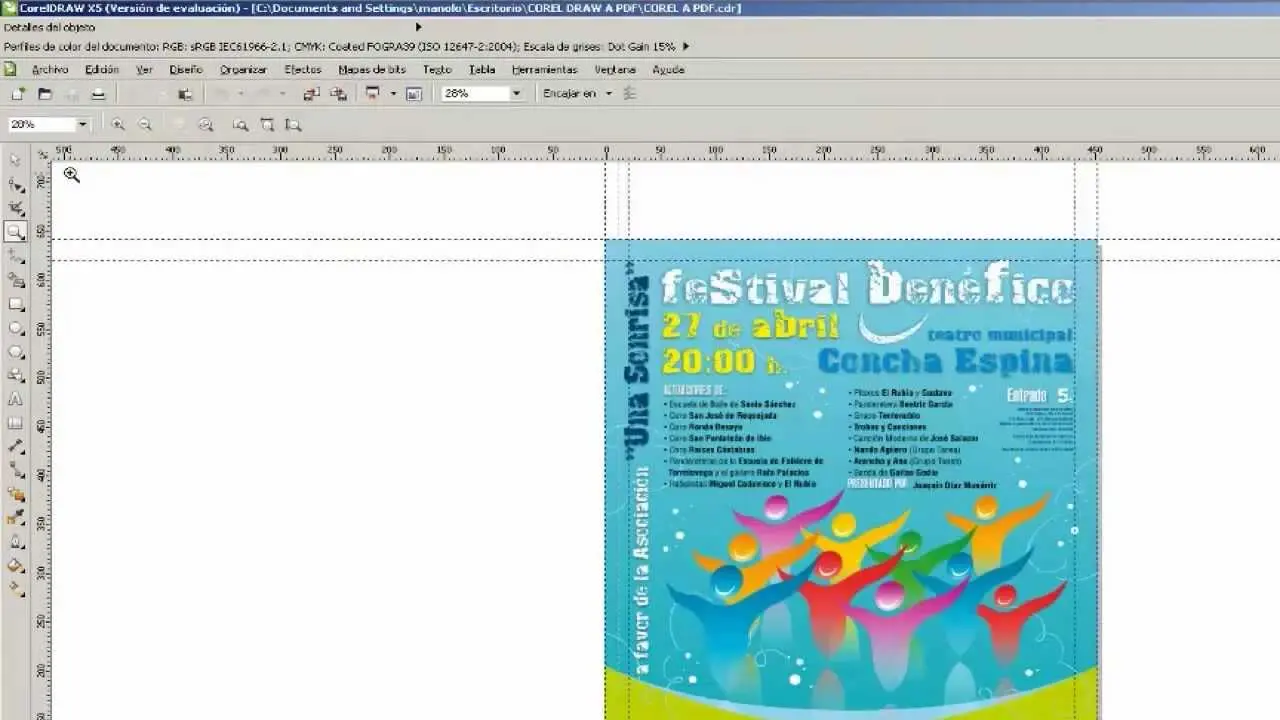
Task: Click the Zoom to page icon
Action: pos(240,125)
